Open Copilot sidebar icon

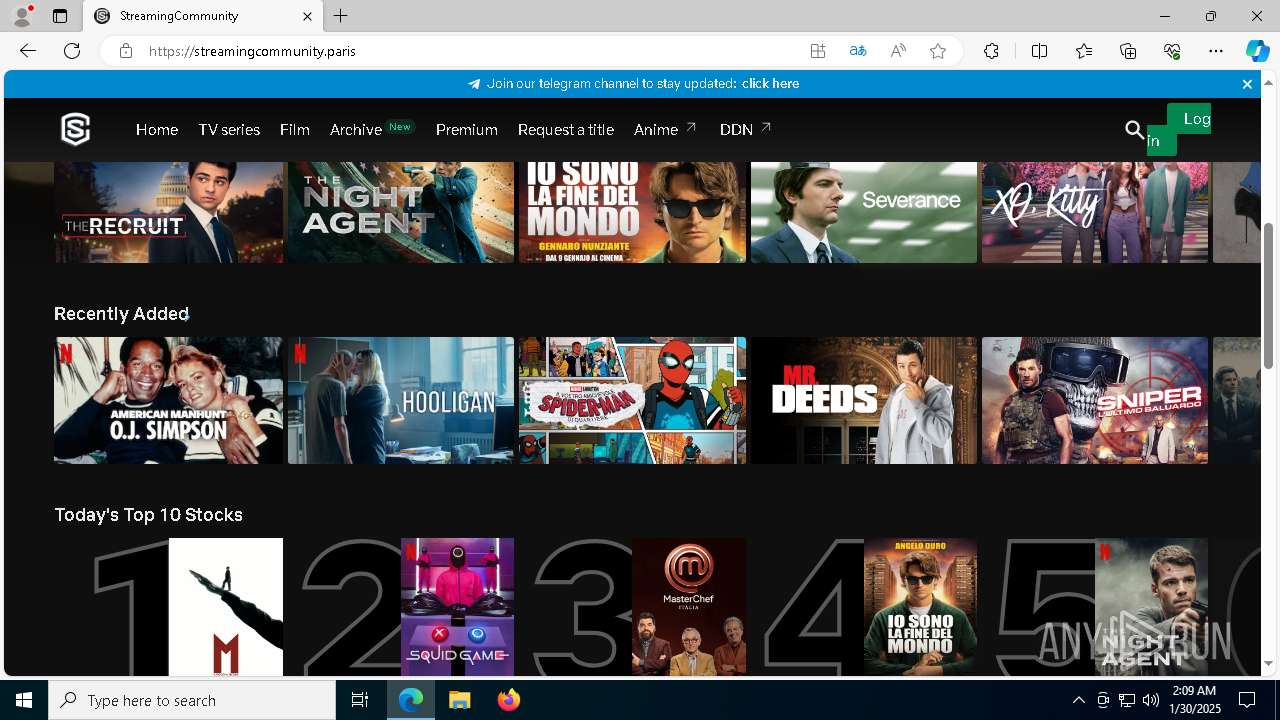(x=1257, y=51)
